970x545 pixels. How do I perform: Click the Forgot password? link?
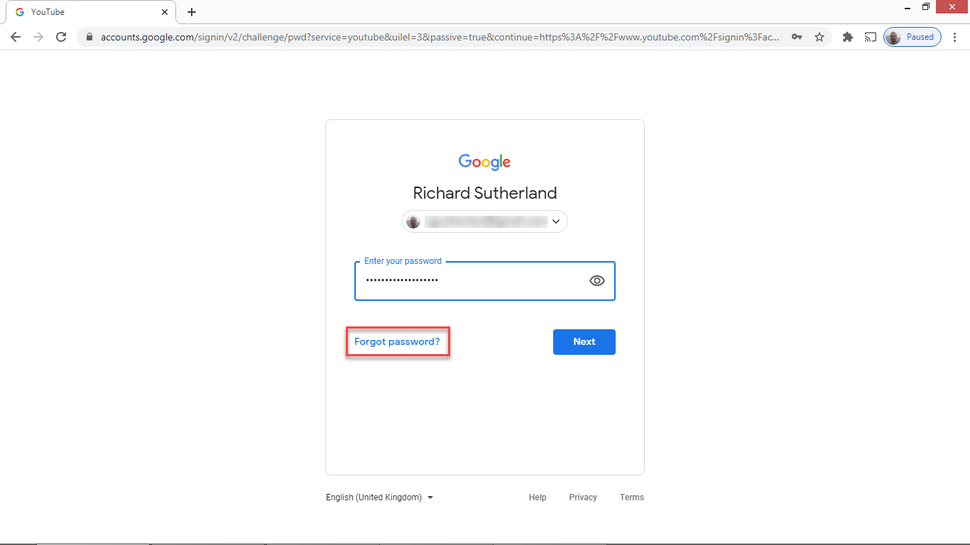(x=397, y=342)
